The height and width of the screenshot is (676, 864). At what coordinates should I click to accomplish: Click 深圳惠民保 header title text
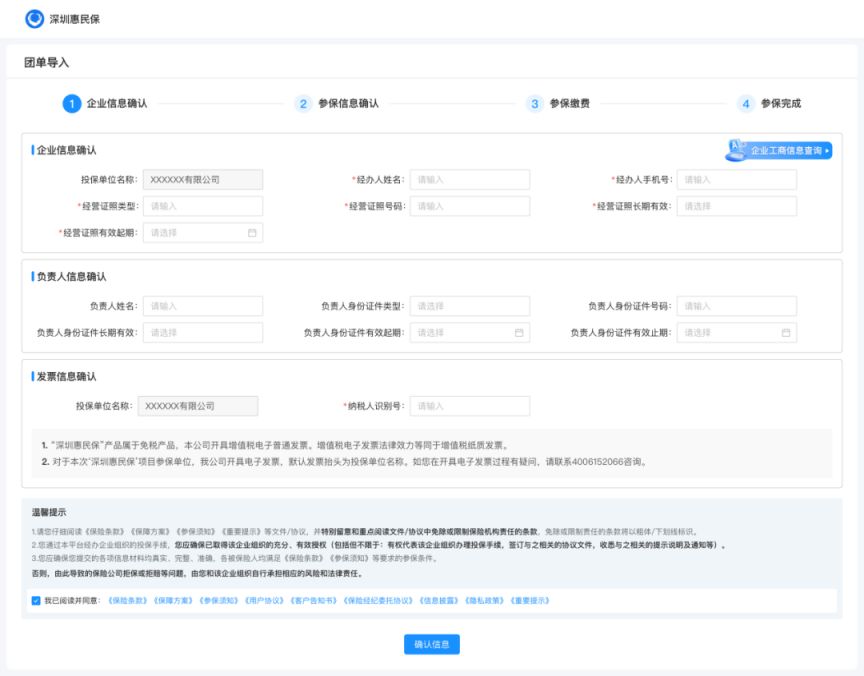(x=74, y=19)
